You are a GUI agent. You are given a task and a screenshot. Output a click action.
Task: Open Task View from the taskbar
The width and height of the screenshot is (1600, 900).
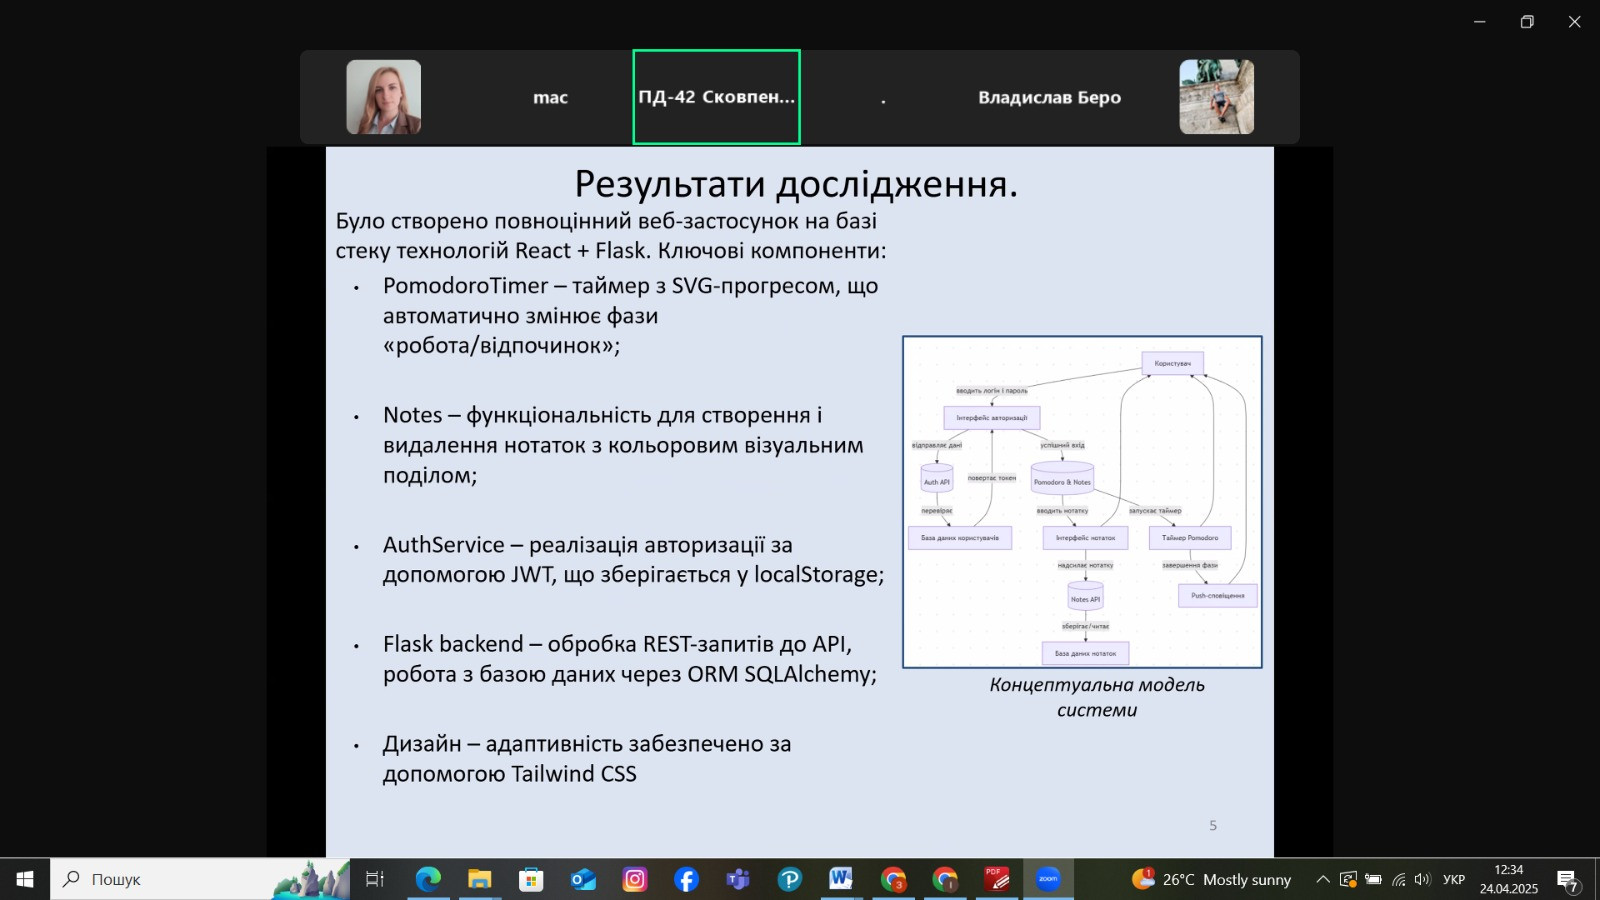tap(375, 879)
